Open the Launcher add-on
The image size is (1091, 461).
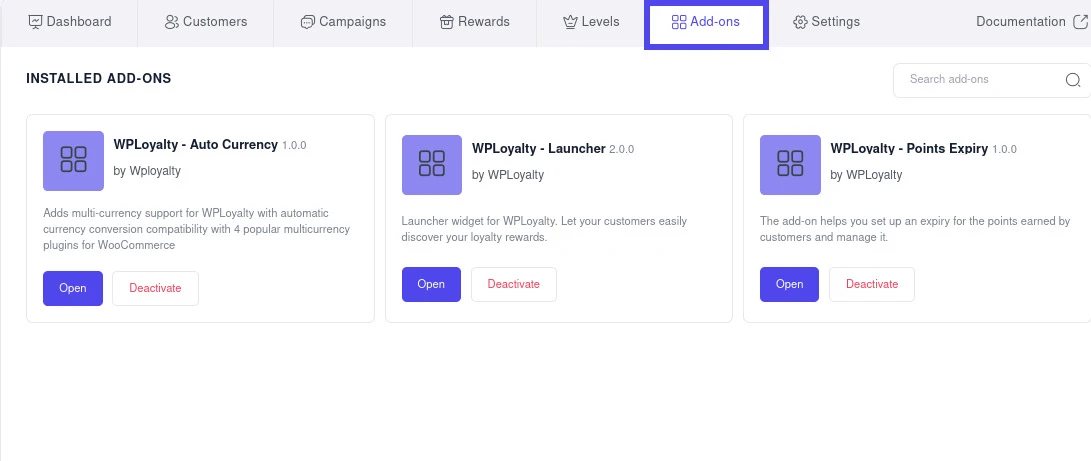click(431, 284)
